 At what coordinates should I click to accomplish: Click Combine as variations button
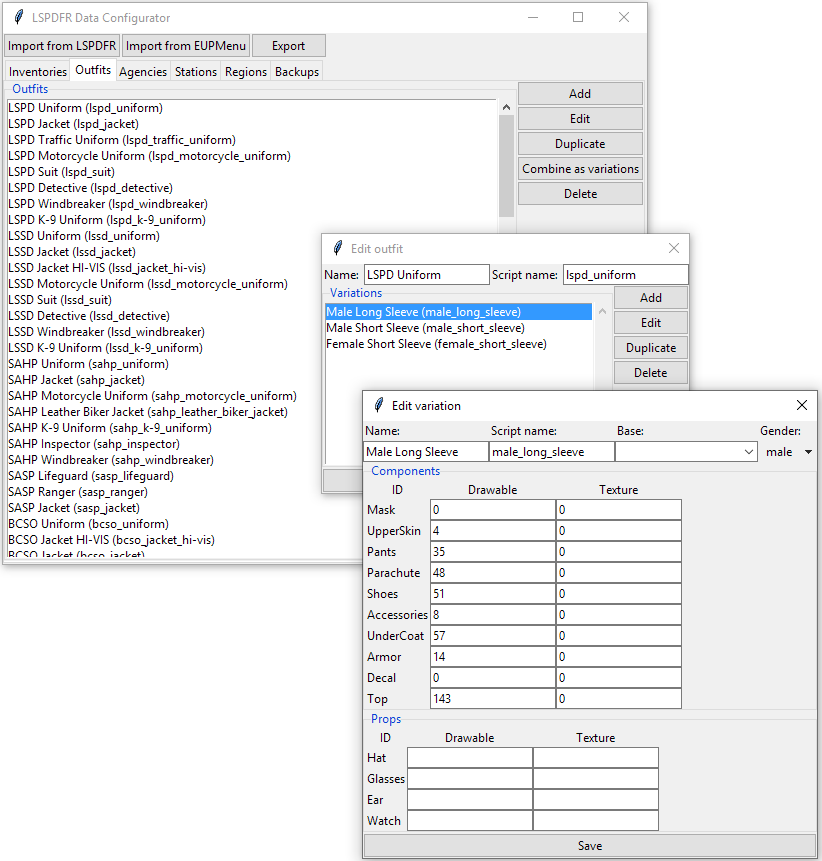(x=580, y=169)
